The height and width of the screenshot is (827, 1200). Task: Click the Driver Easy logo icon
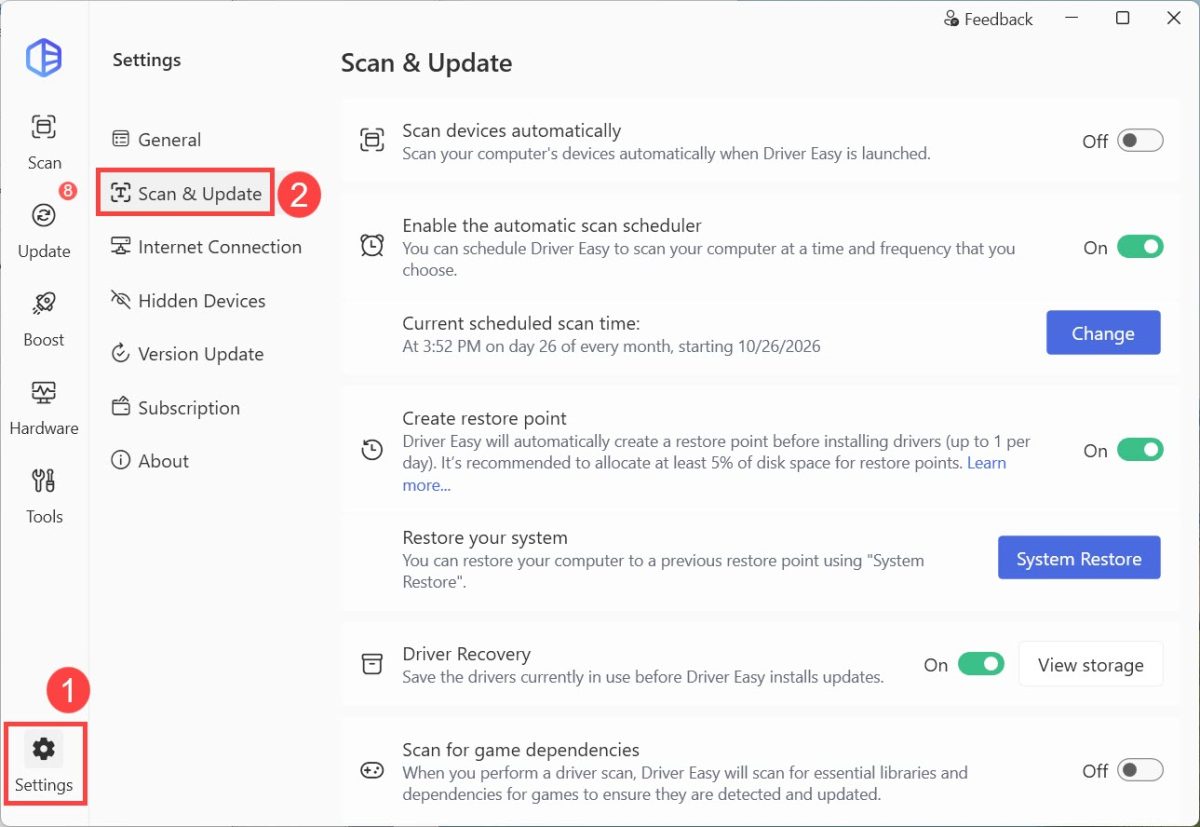tap(44, 58)
